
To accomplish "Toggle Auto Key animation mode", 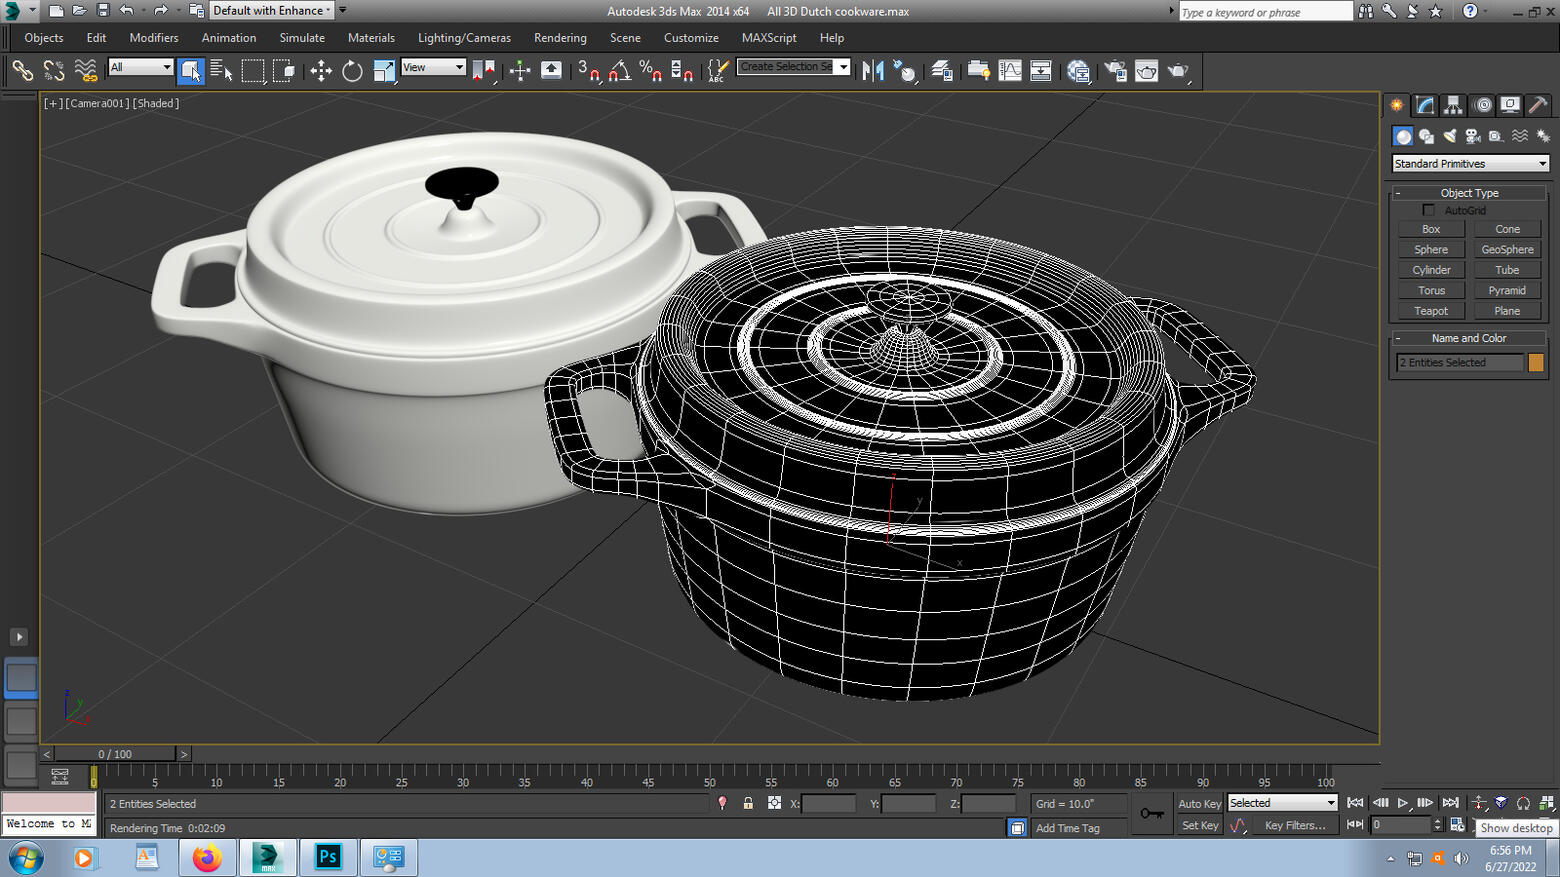I will point(1199,803).
